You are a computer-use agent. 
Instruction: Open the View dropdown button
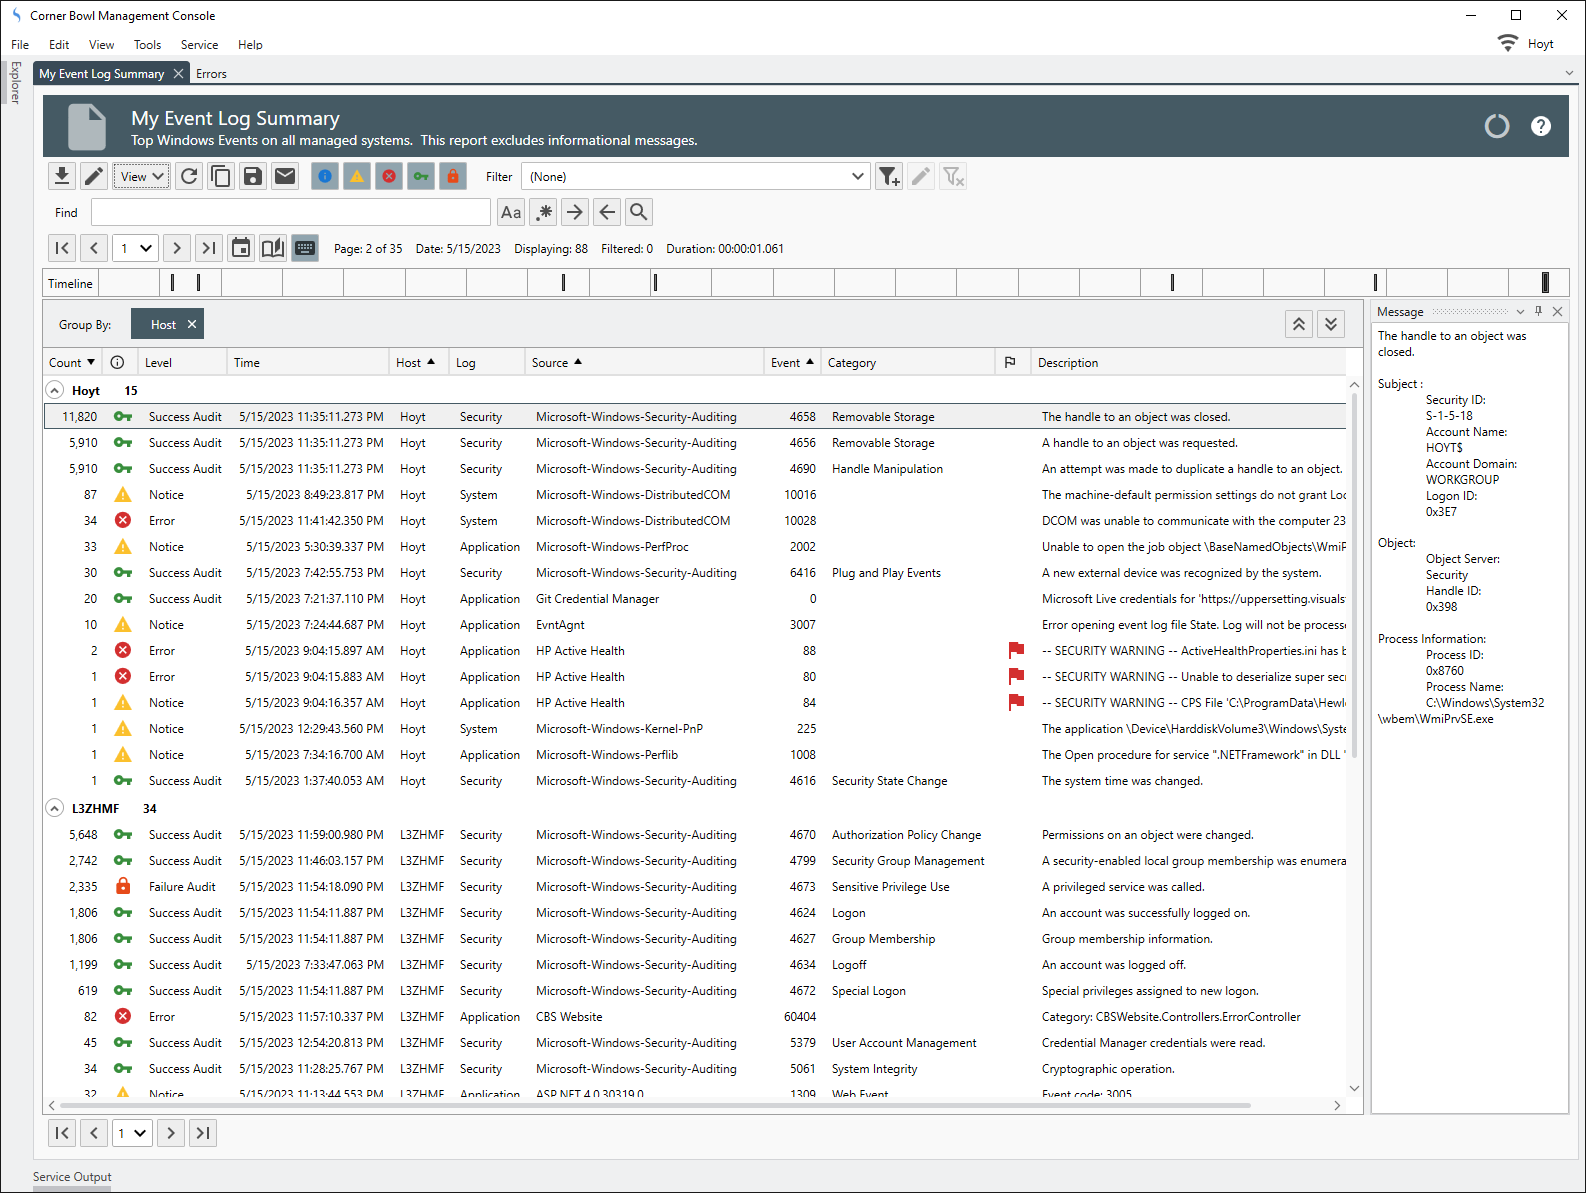point(141,177)
